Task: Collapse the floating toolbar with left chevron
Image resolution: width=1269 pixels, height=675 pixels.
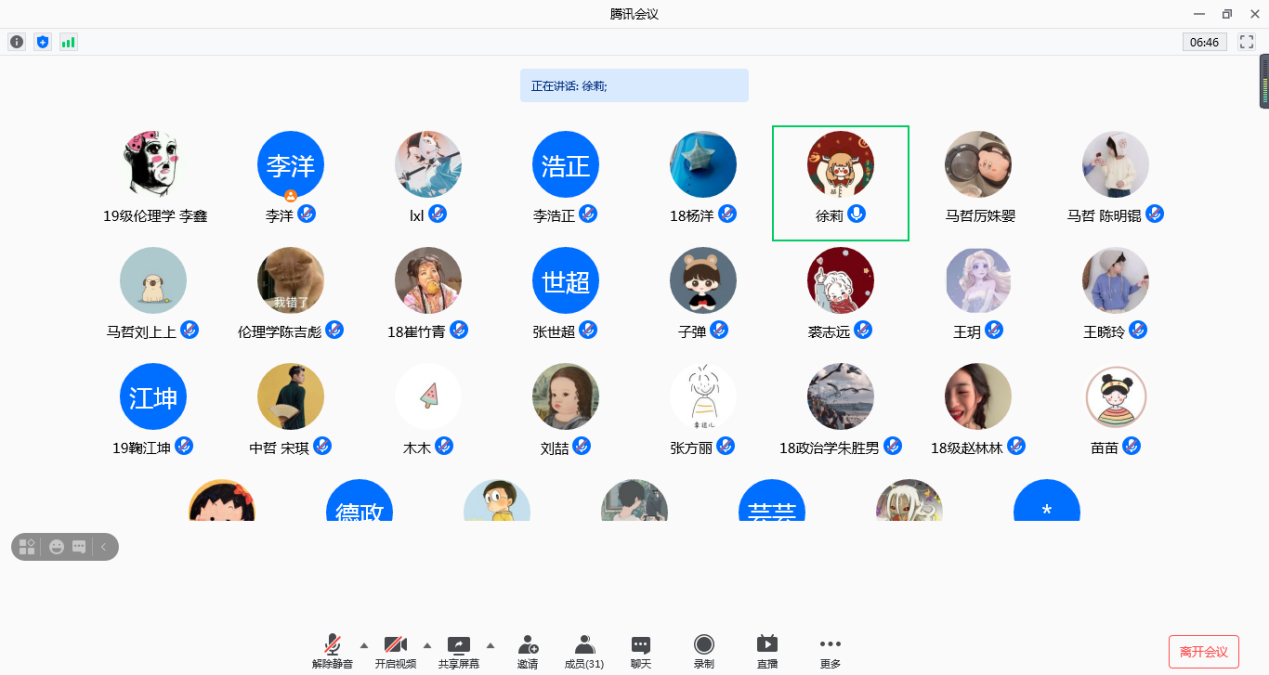Action: pyautogui.click(x=103, y=547)
